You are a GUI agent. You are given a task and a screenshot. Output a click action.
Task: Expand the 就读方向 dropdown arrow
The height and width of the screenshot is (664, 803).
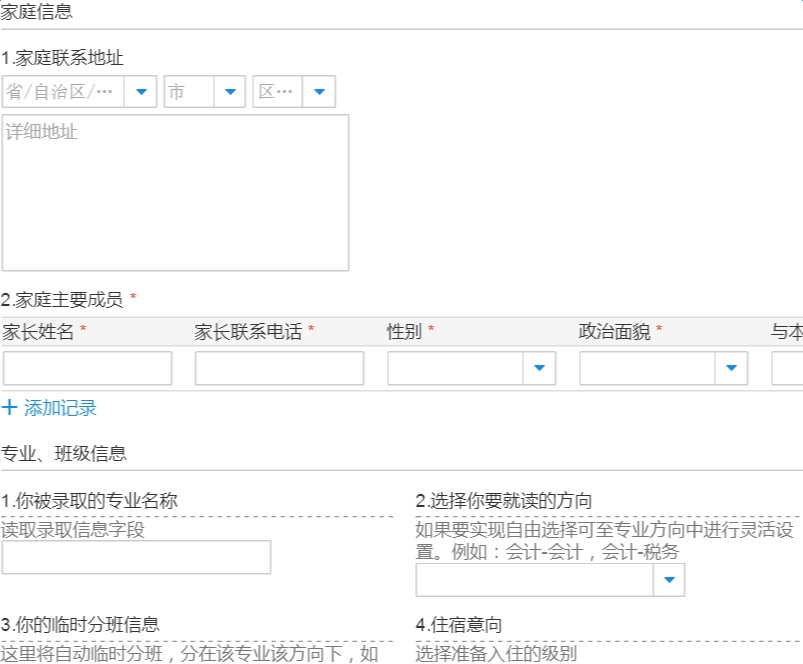pyautogui.click(x=669, y=580)
